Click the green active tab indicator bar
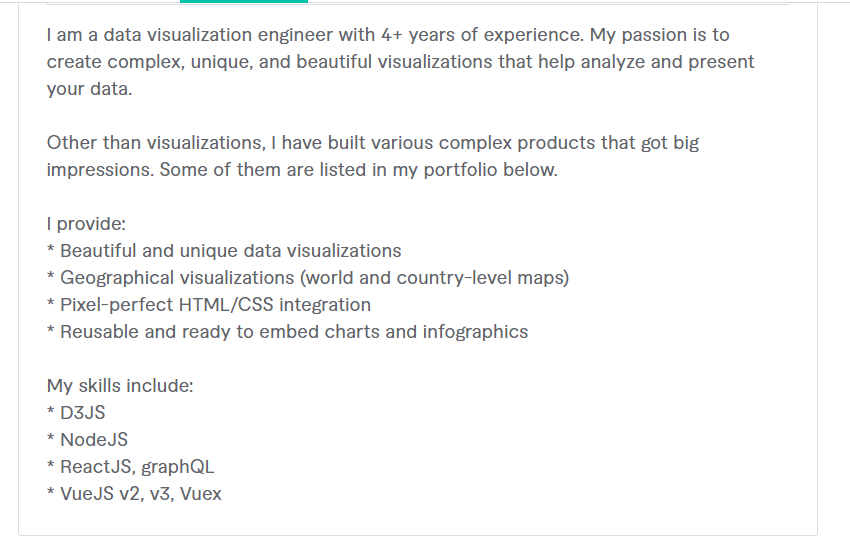The width and height of the screenshot is (850, 553). 243,2
